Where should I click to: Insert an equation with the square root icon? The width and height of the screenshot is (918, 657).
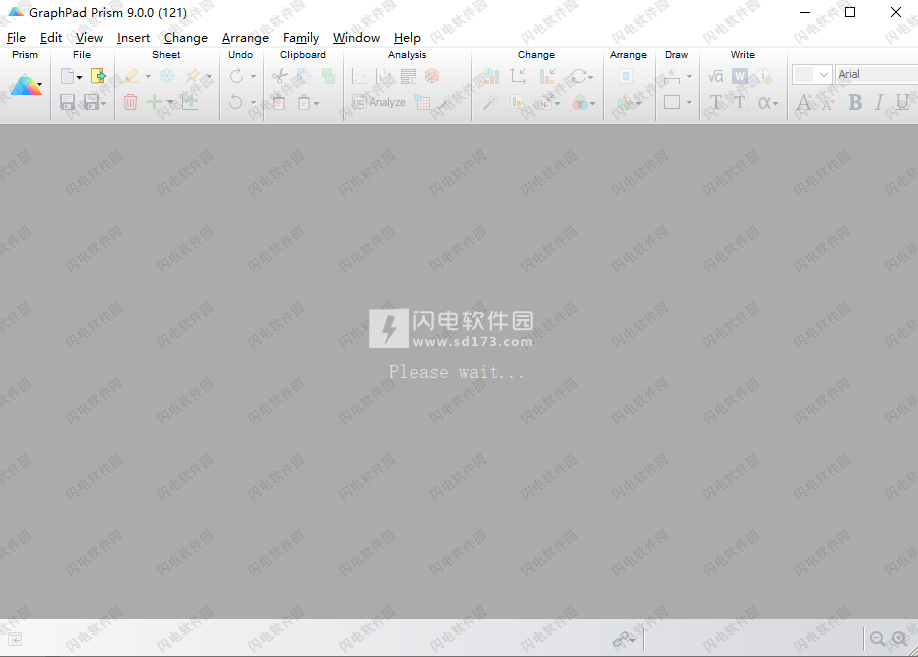[x=715, y=76]
